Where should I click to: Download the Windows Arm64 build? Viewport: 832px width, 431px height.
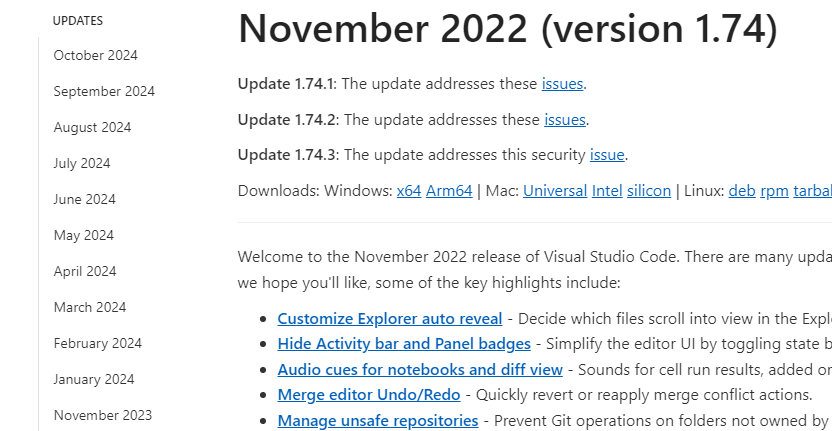coord(449,191)
